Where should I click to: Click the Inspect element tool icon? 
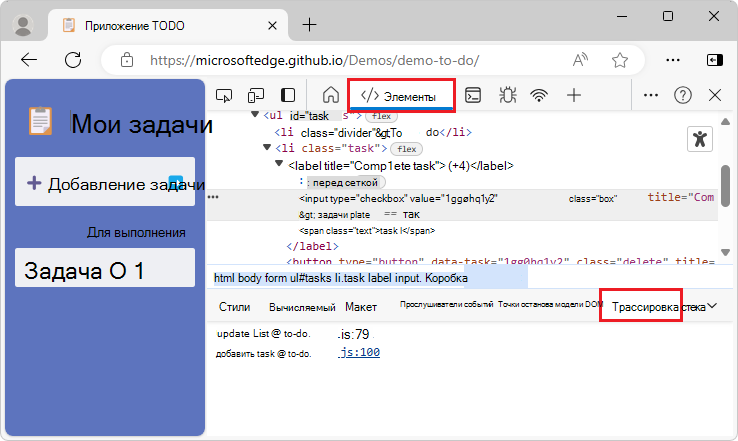(x=224, y=96)
